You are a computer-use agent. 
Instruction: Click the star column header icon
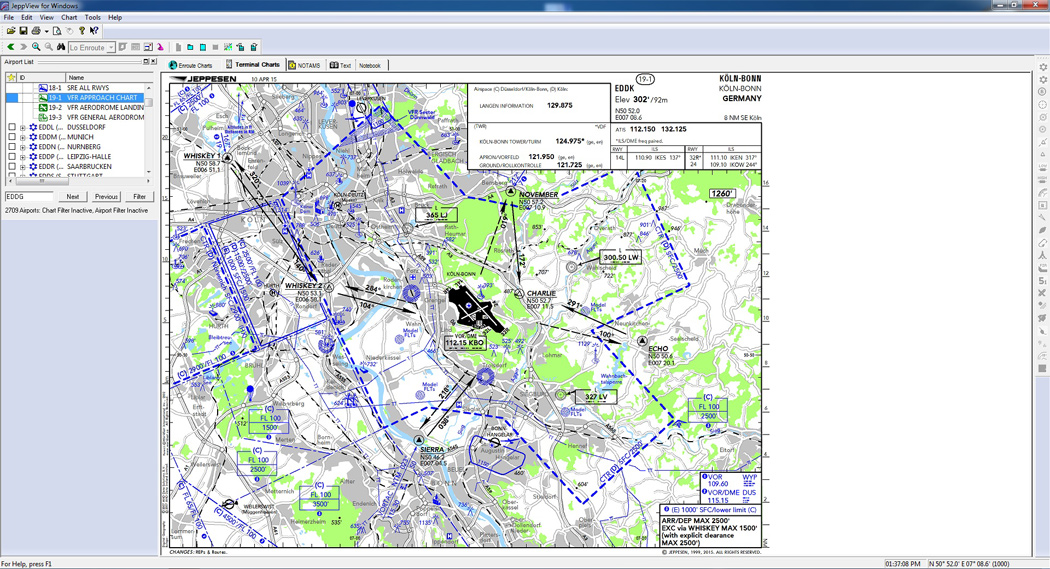tap(11, 78)
